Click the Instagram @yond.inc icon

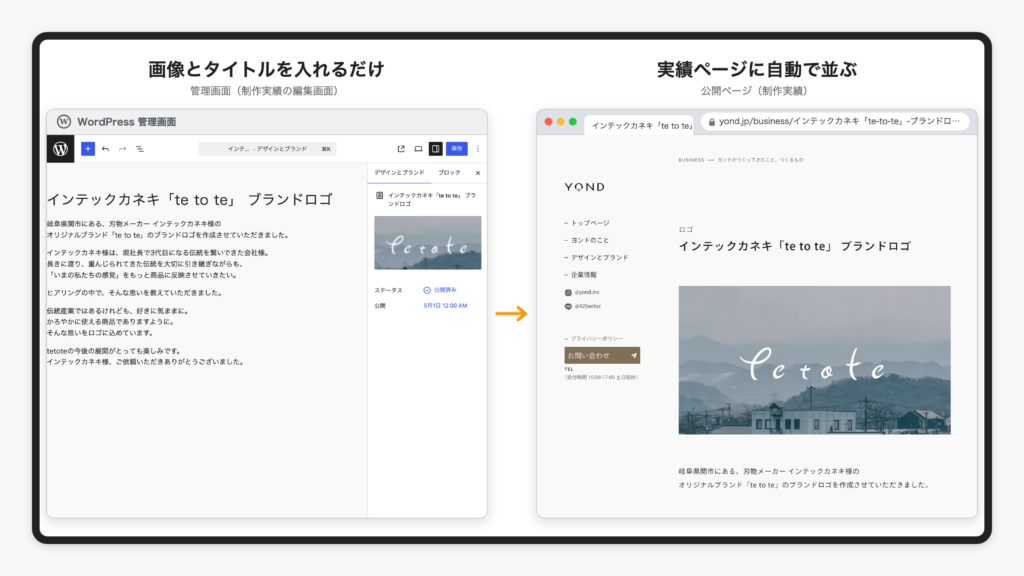tap(568, 293)
